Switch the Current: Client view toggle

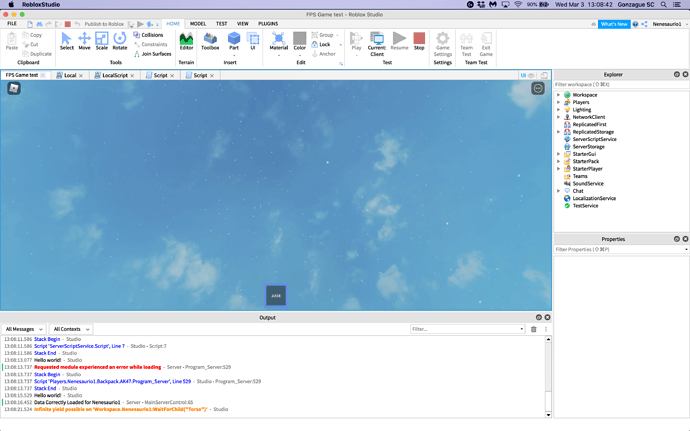[x=377, y=41]
